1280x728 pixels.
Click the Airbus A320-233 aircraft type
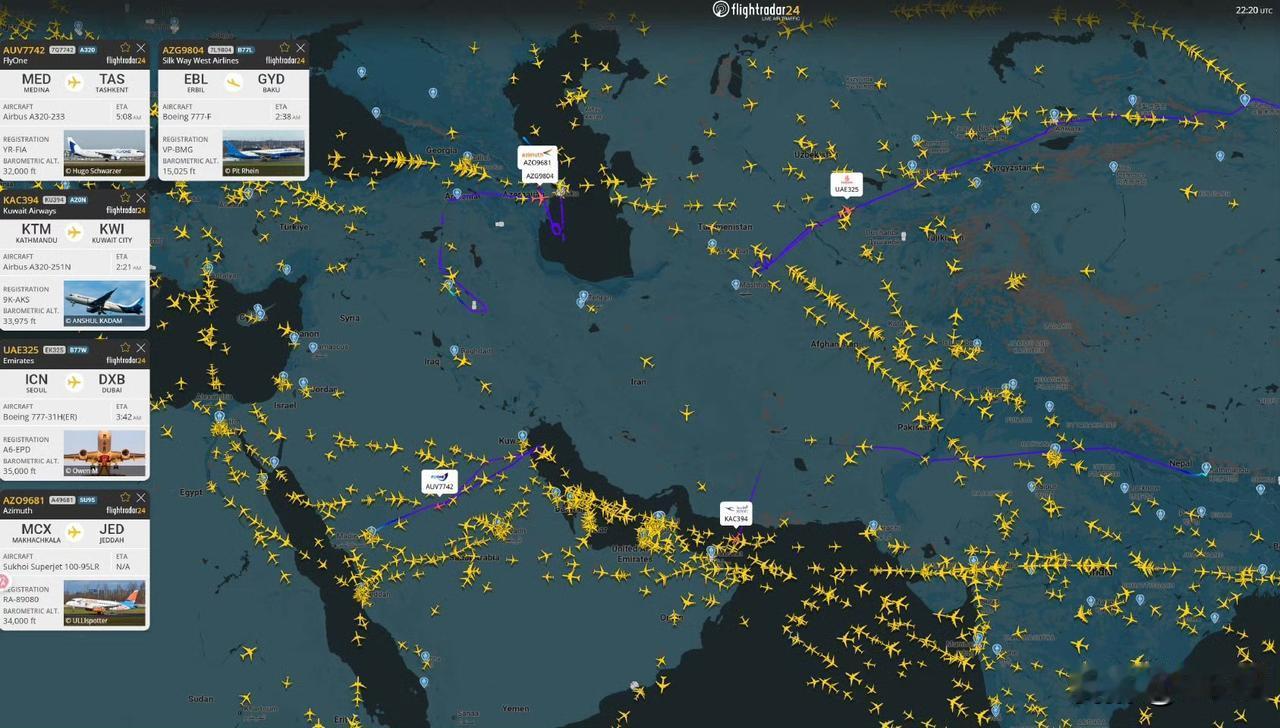[34, 117]
